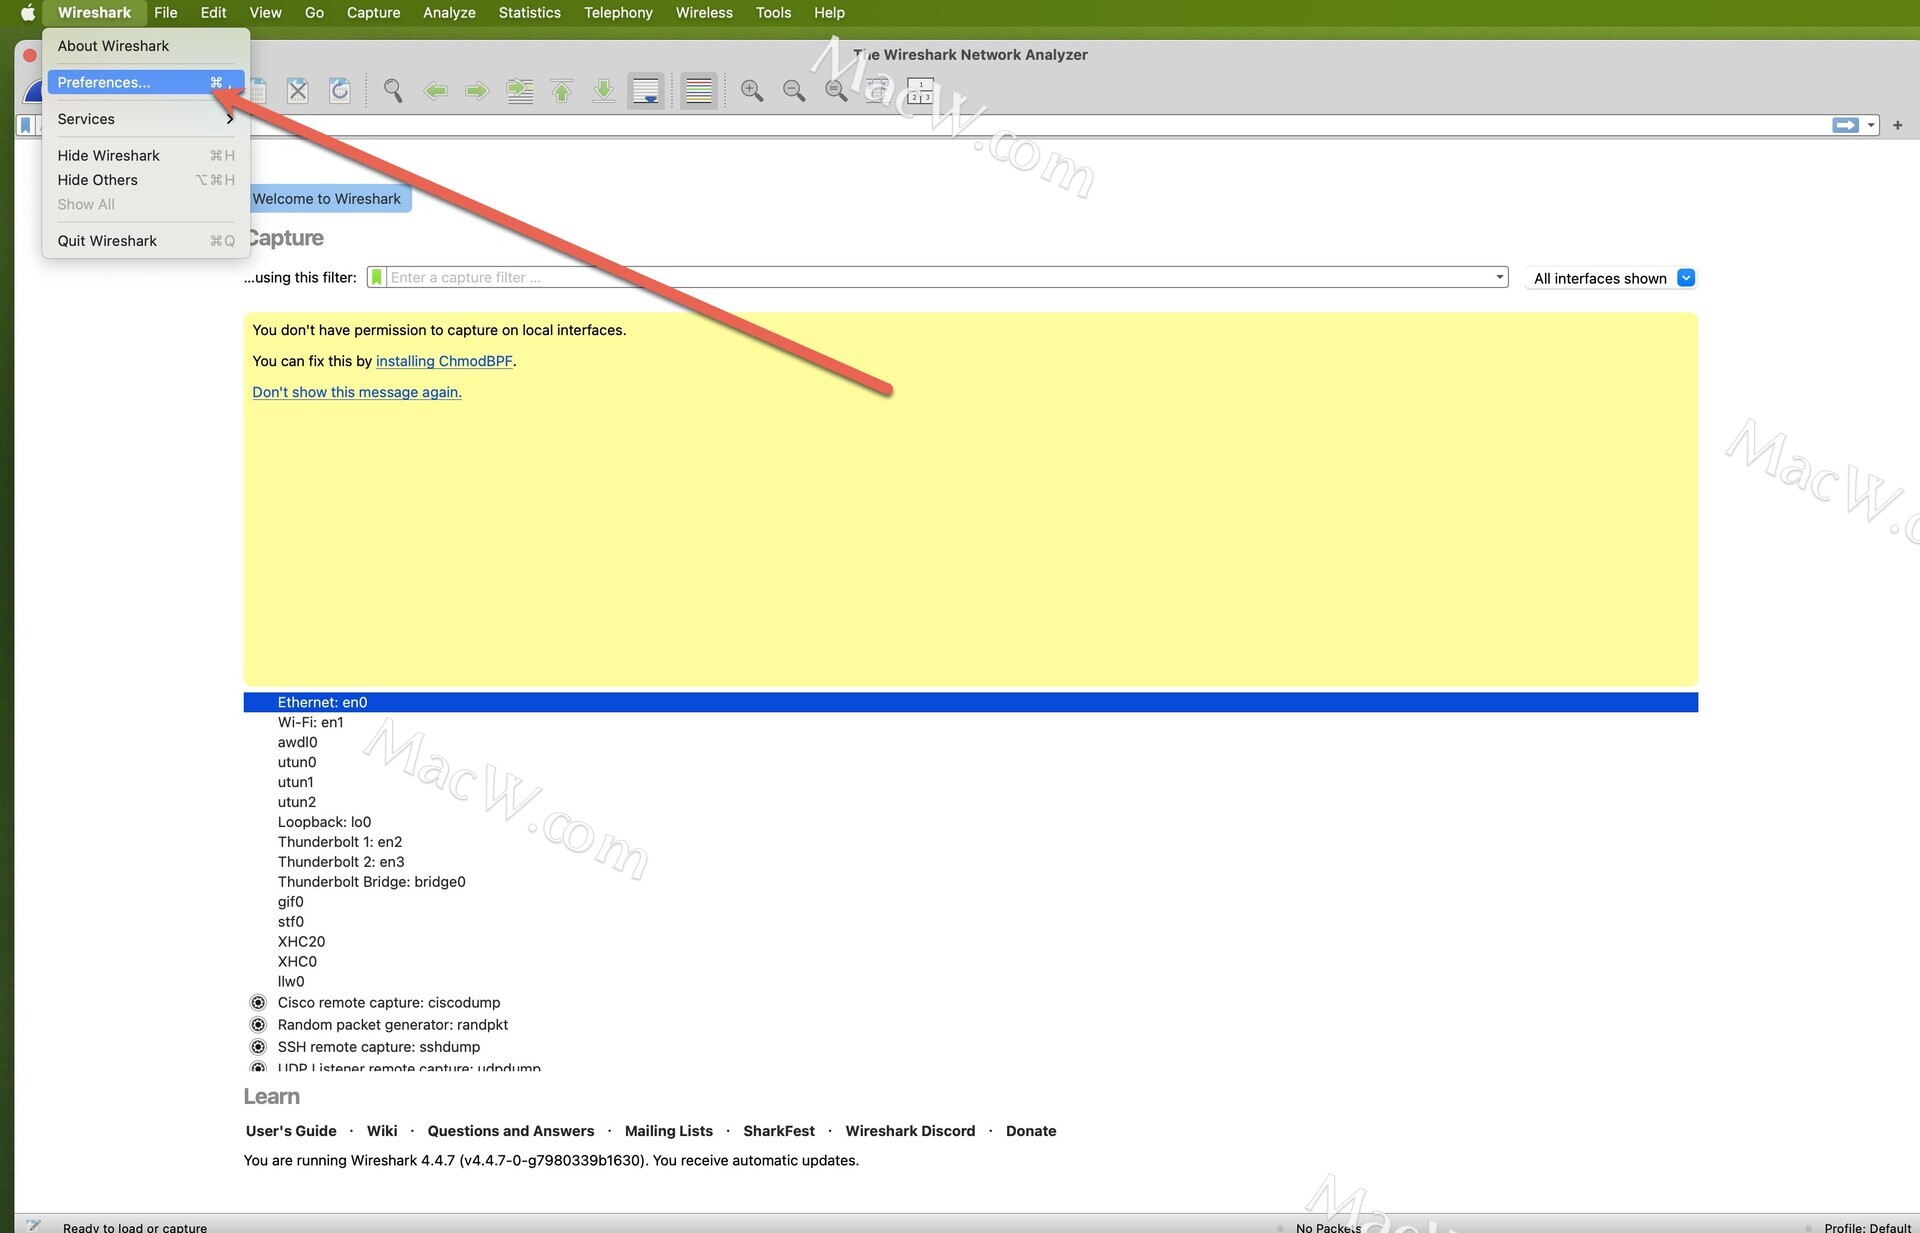Open the All interfaces shown dropdown
Viewport: 1920px width, 1233px height.
coord(1613,278)
